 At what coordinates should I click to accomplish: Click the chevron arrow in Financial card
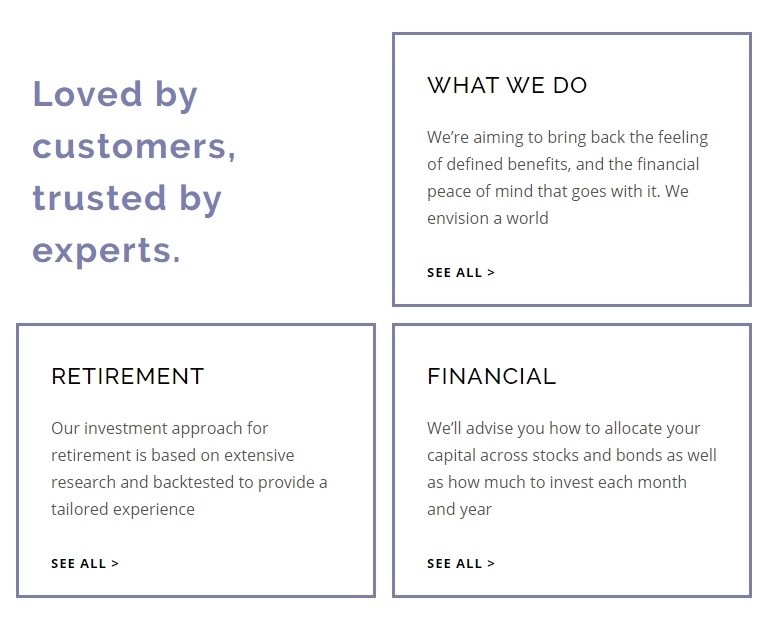491,564
